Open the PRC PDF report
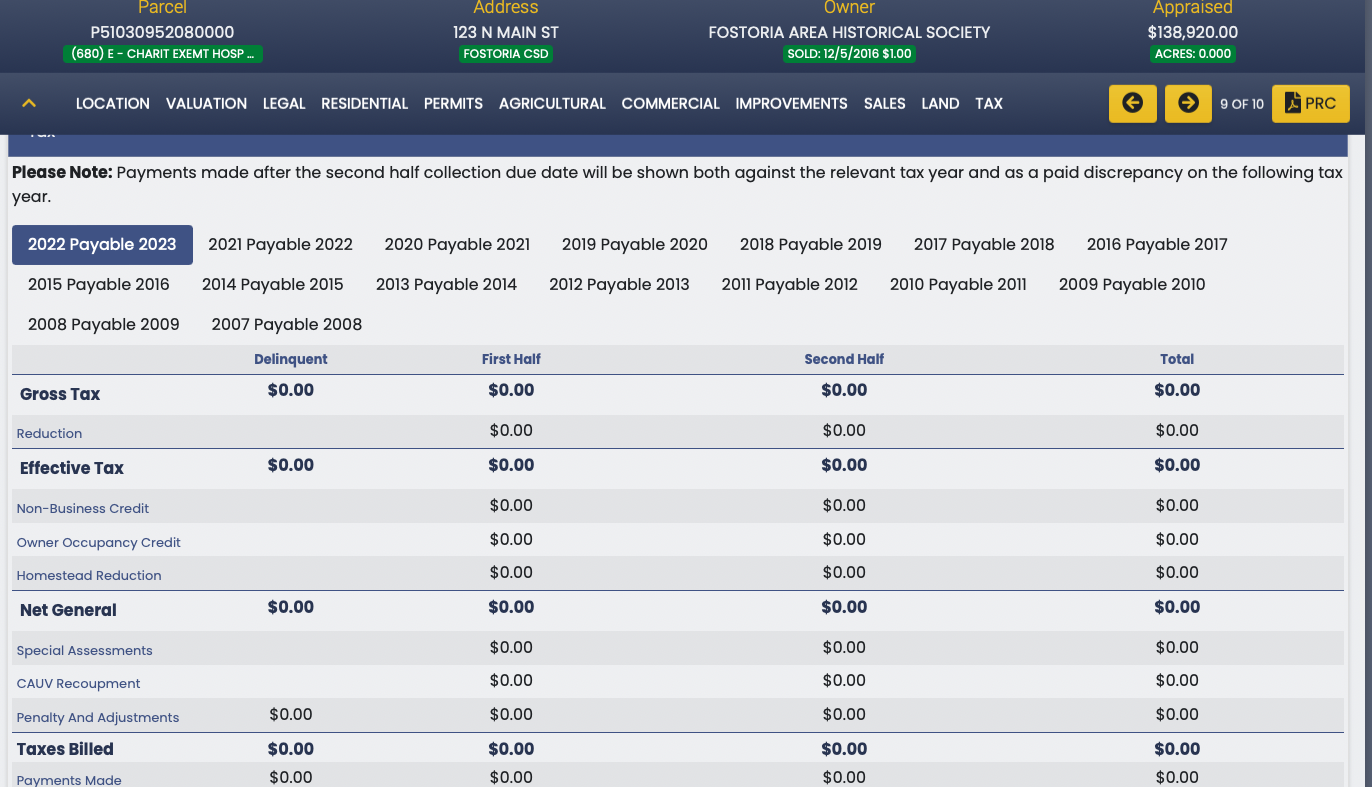Viewport: 1372px width, 787px height. [1310, 104]
